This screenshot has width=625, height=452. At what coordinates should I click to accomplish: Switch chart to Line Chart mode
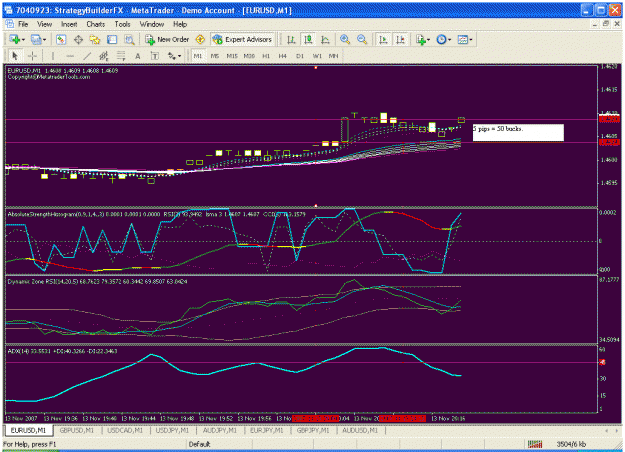(x=325, y=39)
